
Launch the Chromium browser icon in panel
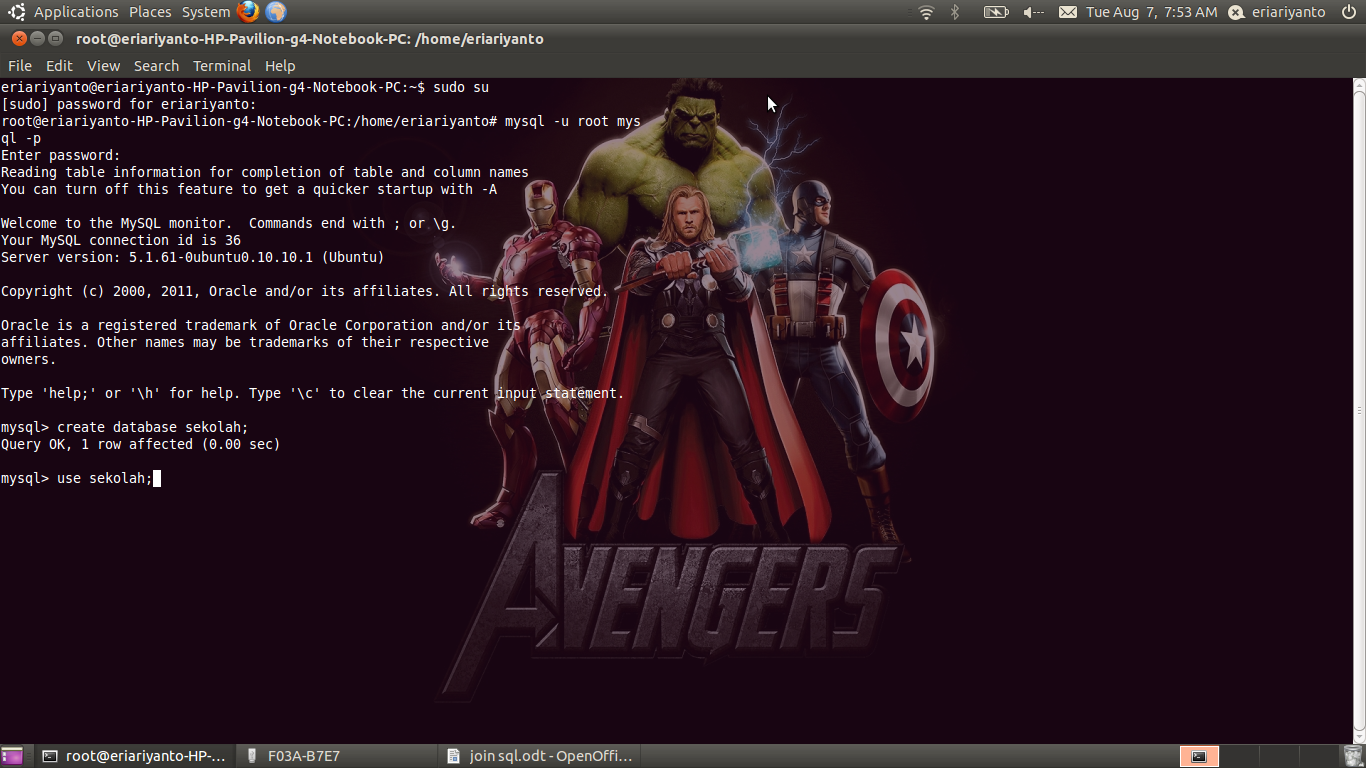[276, 12]
